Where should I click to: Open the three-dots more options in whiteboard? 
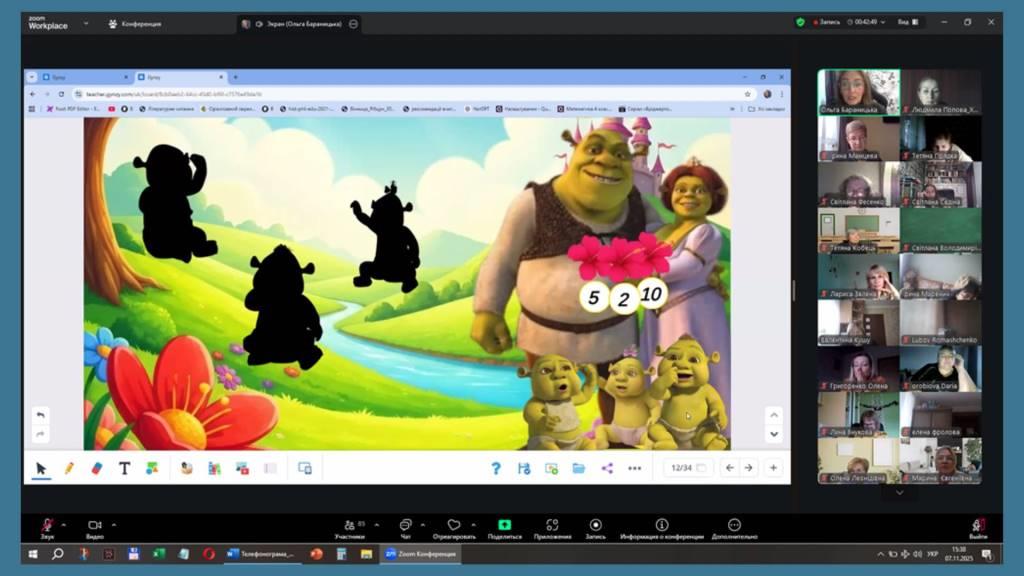(634, 468)
